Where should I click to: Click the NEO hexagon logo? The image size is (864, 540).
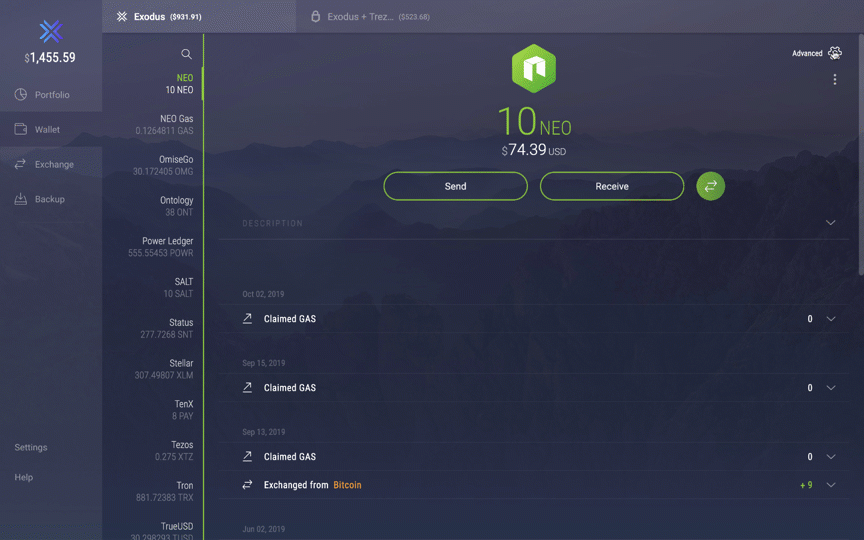(x=533, y=68)
